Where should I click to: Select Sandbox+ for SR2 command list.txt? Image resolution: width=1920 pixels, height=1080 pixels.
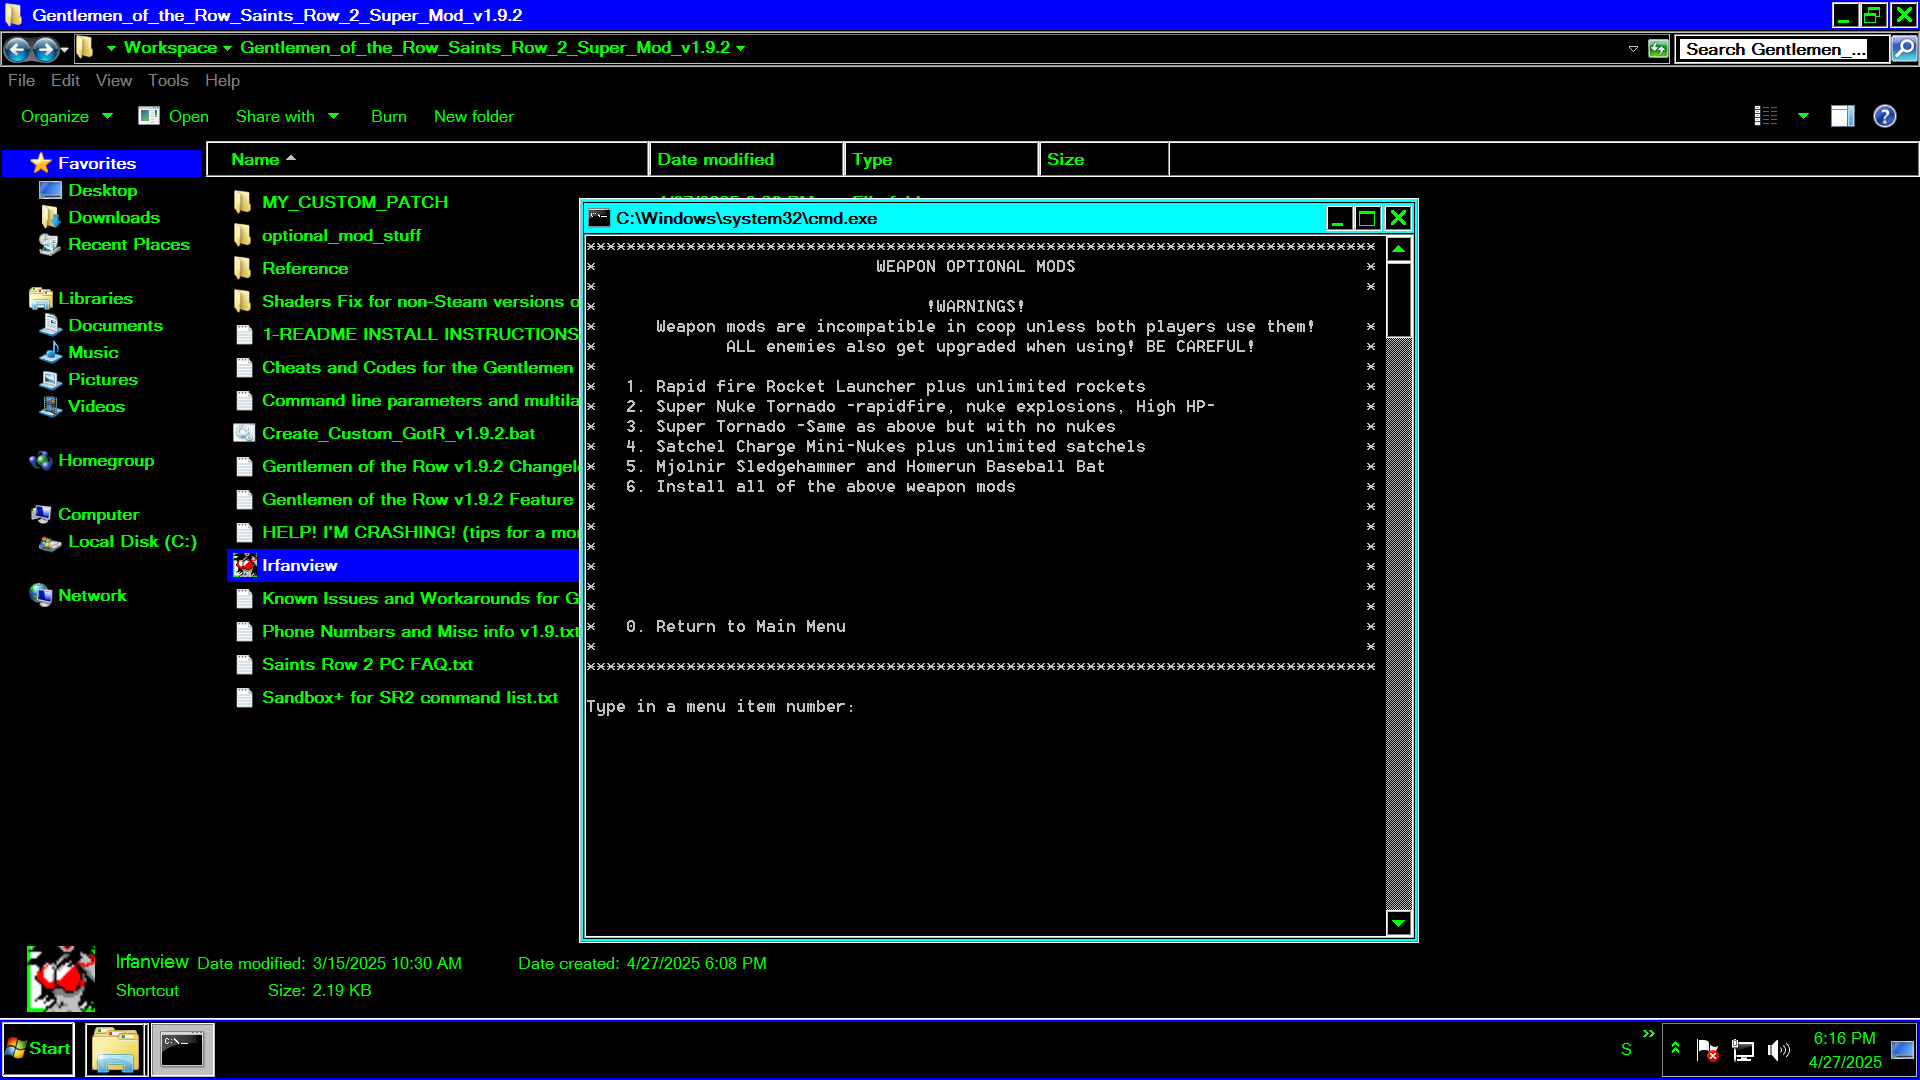[410, 698]
